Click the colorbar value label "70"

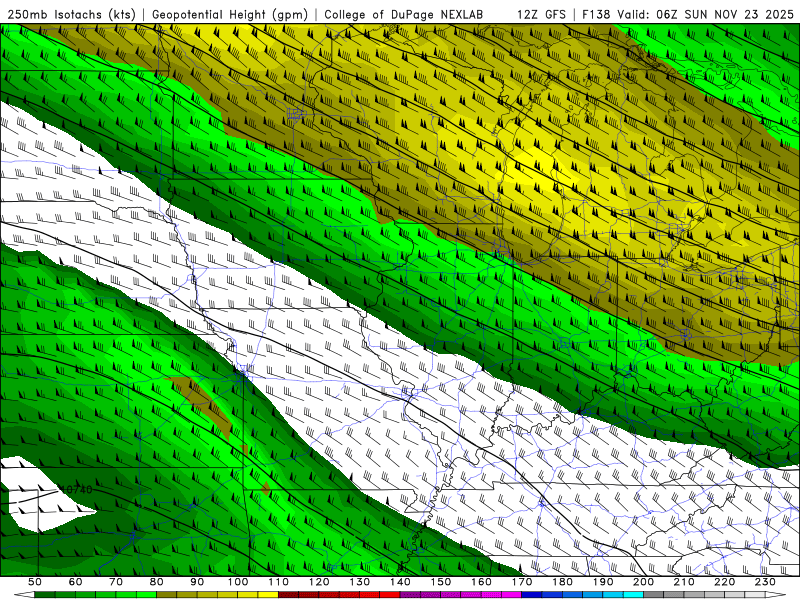tap(116, 582)
